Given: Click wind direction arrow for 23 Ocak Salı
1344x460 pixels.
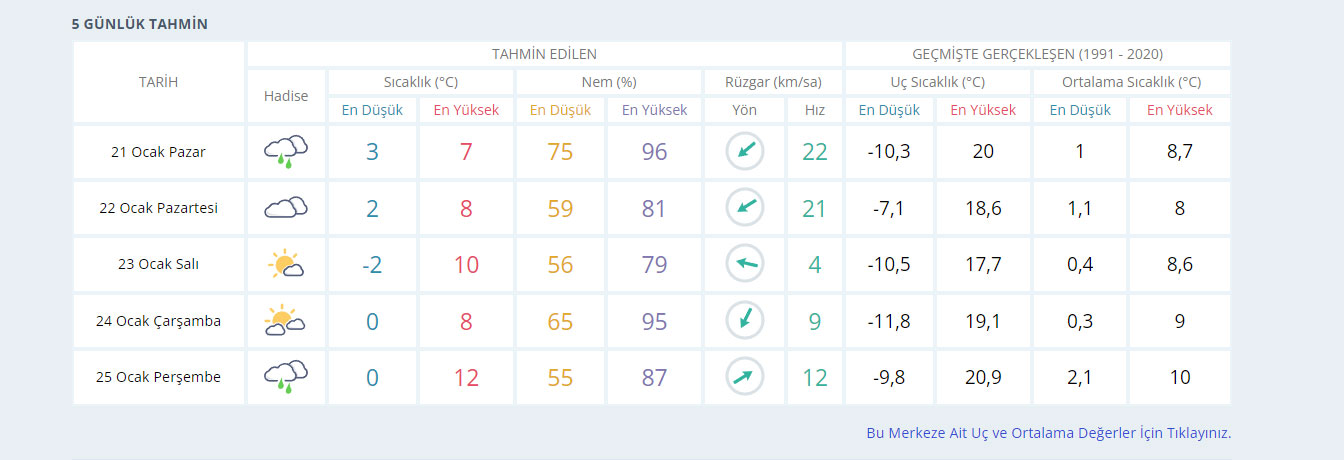Looking at the screenshot, I should (x=744, y=265).
